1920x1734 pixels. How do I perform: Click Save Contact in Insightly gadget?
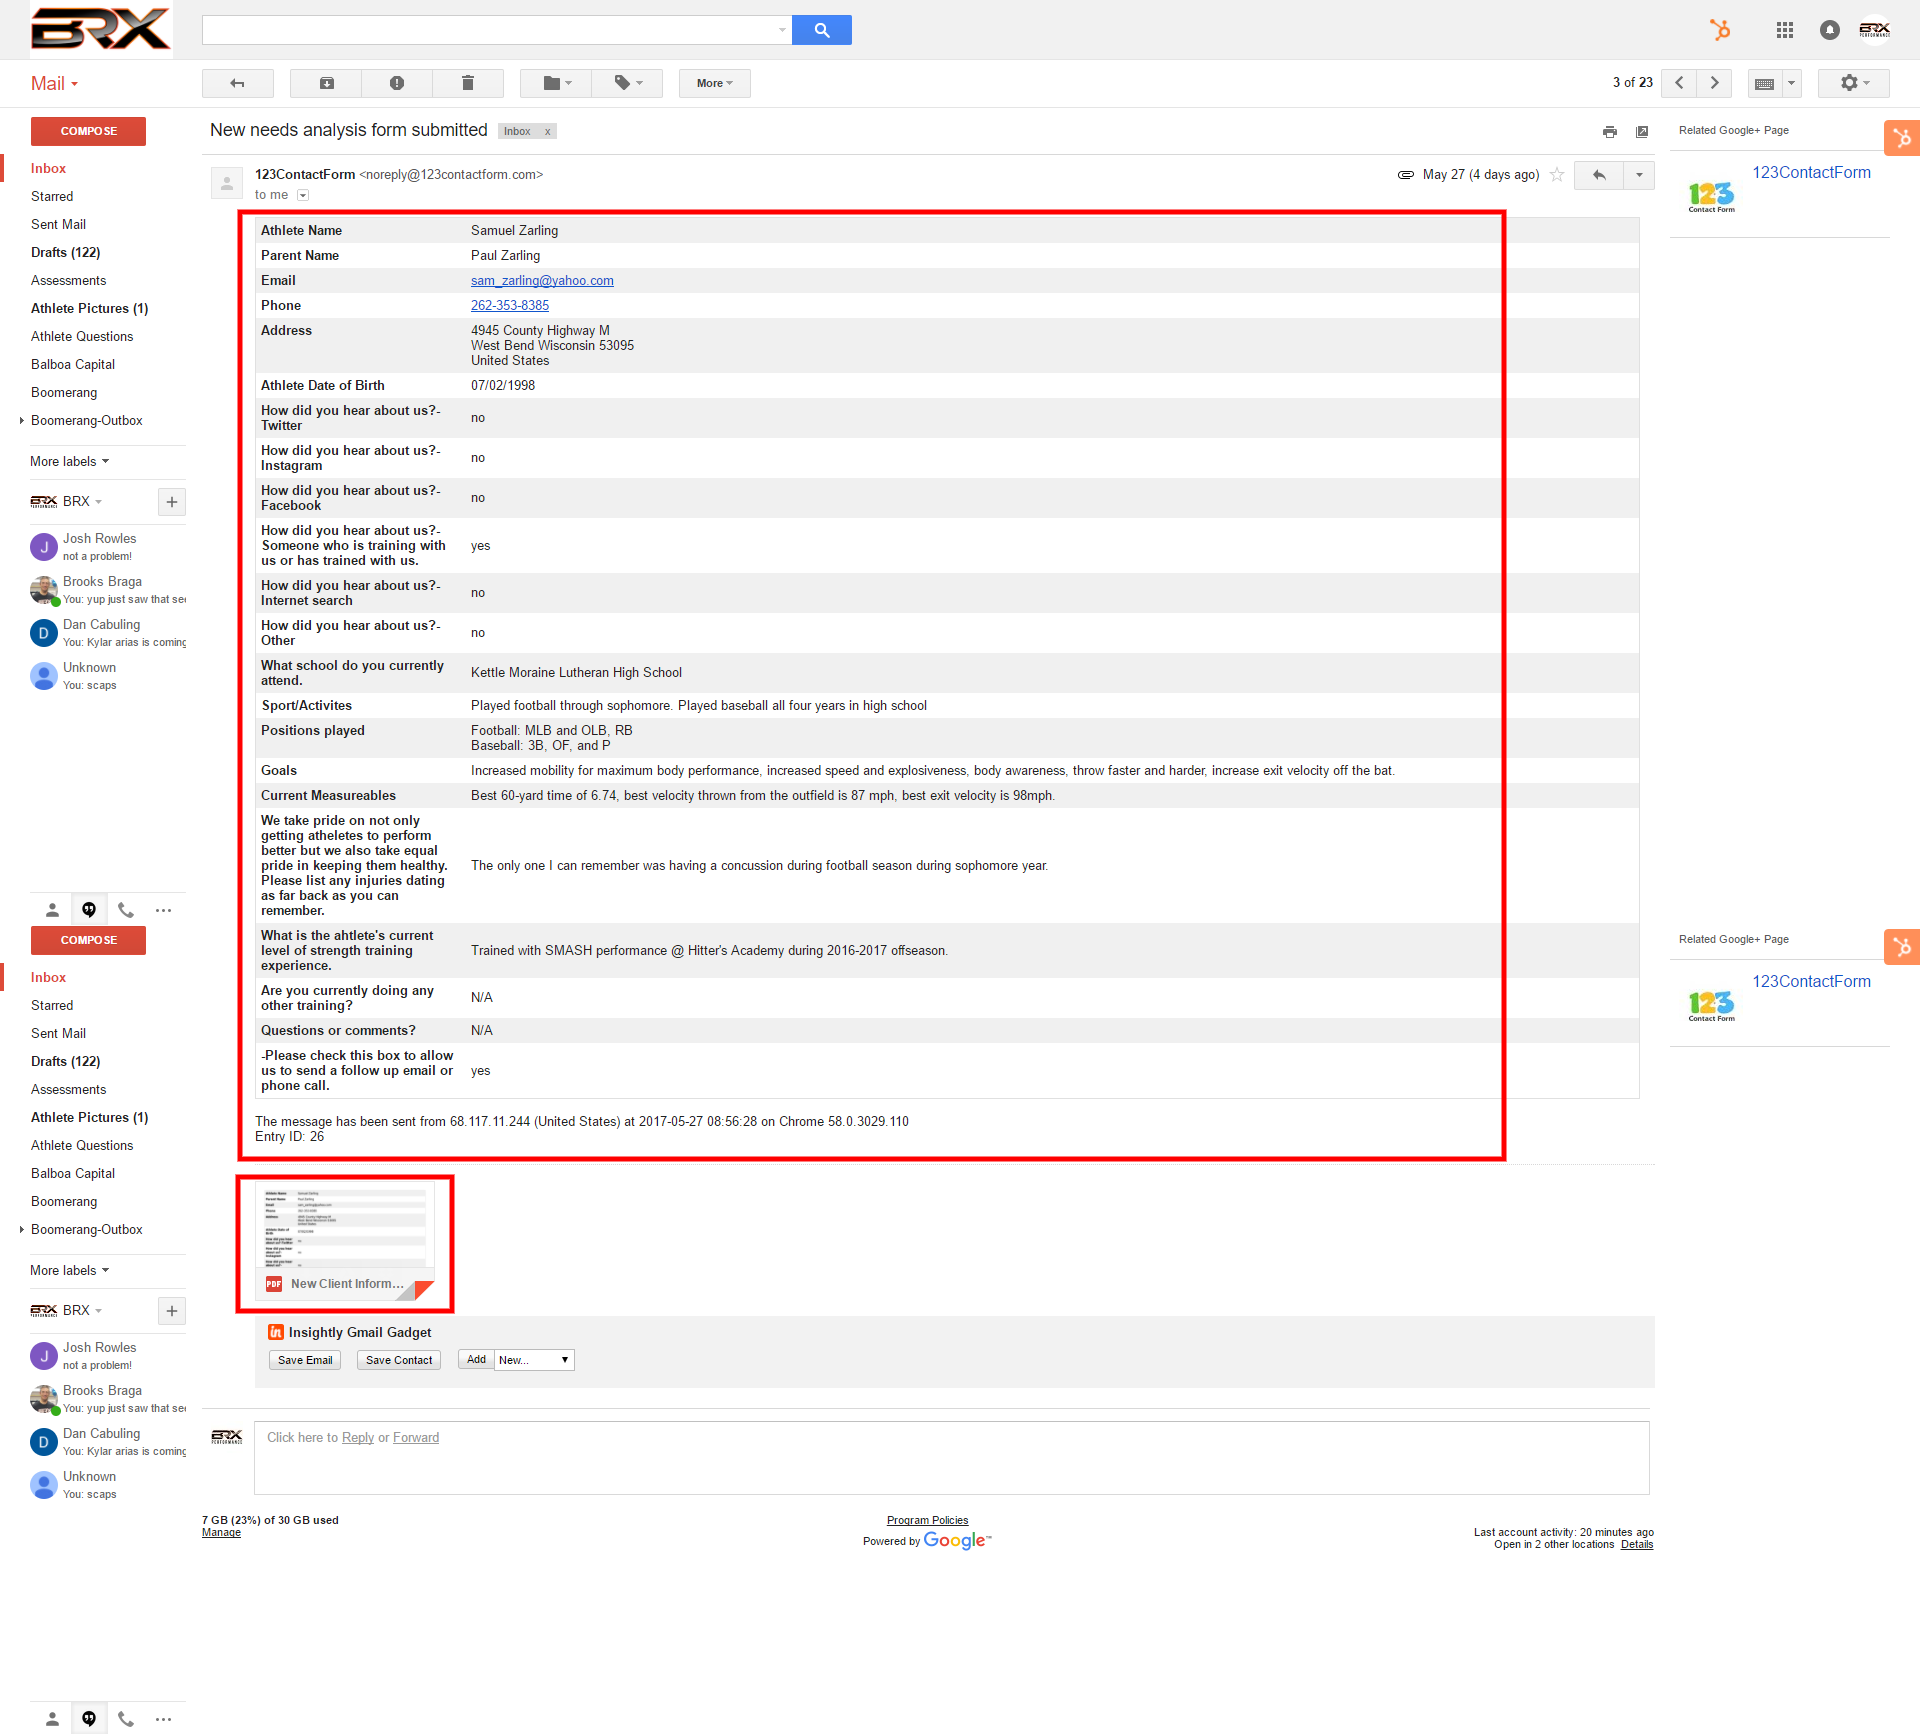click(398, 1360)
